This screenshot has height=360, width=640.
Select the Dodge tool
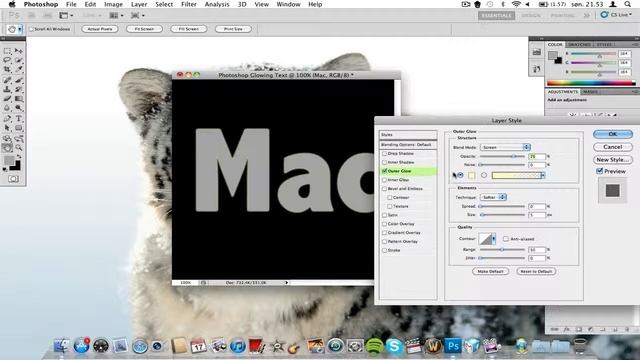(x=19, y=108)
